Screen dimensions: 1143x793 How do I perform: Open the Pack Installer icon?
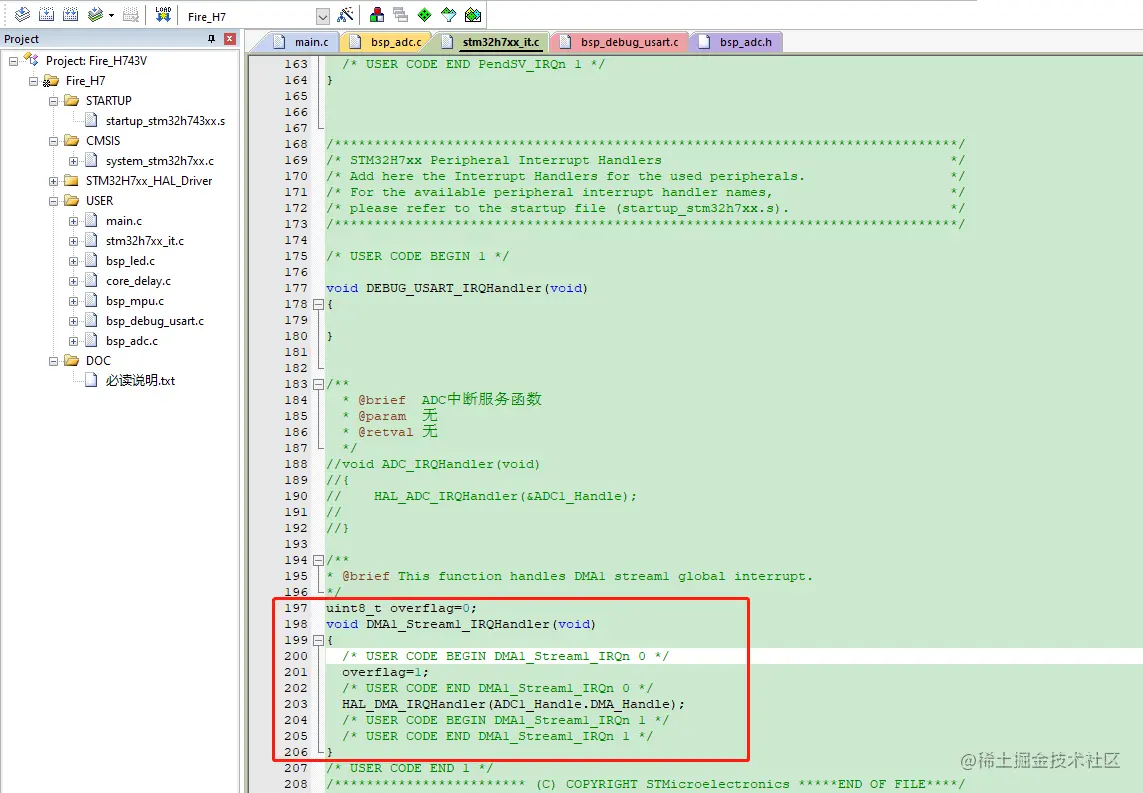coord(473,15)
